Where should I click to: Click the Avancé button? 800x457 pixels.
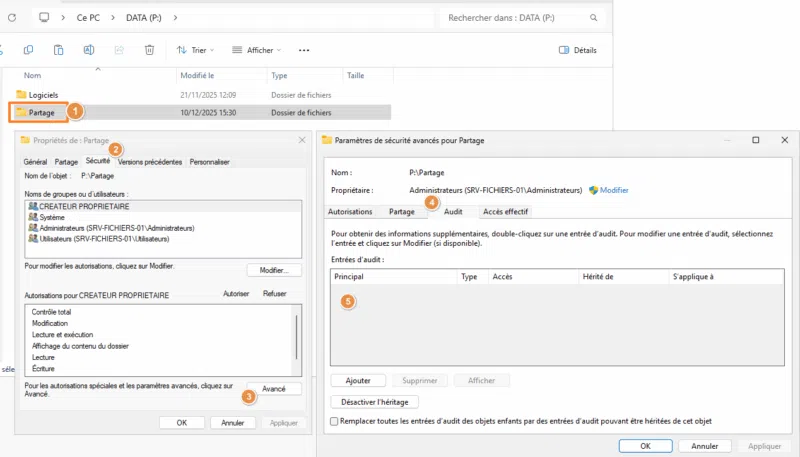[x=273, y=388]
